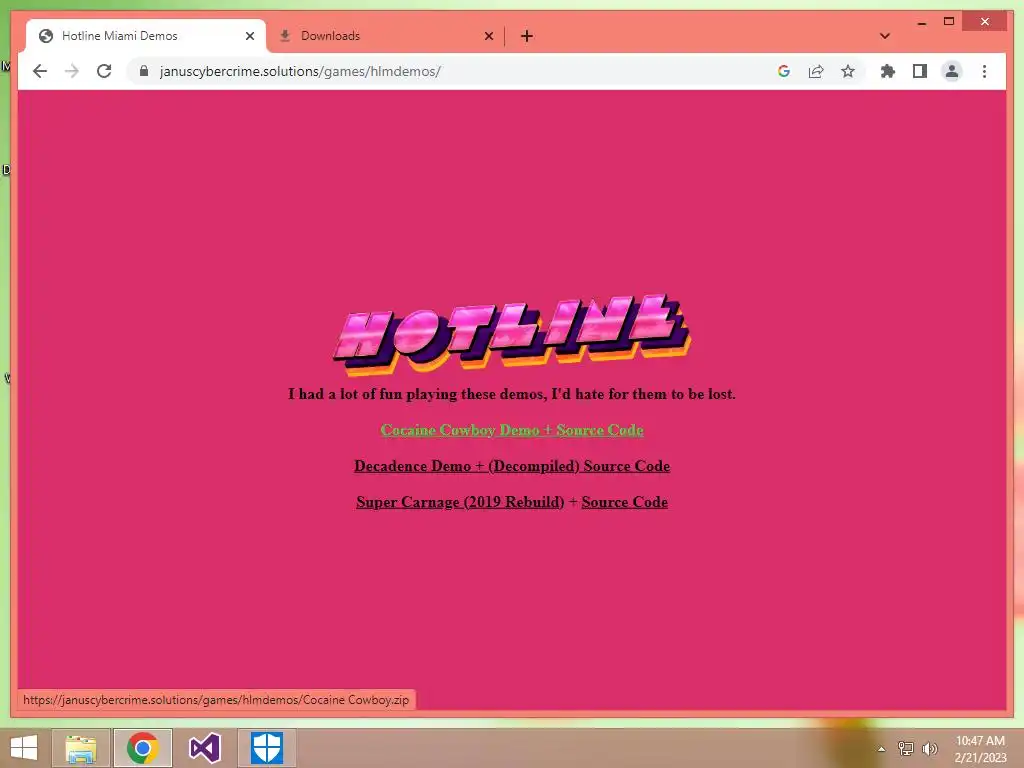Share this page via share icon
Image resolution: width=1024 pixels, height=768 pixels.
pos(816,71)
